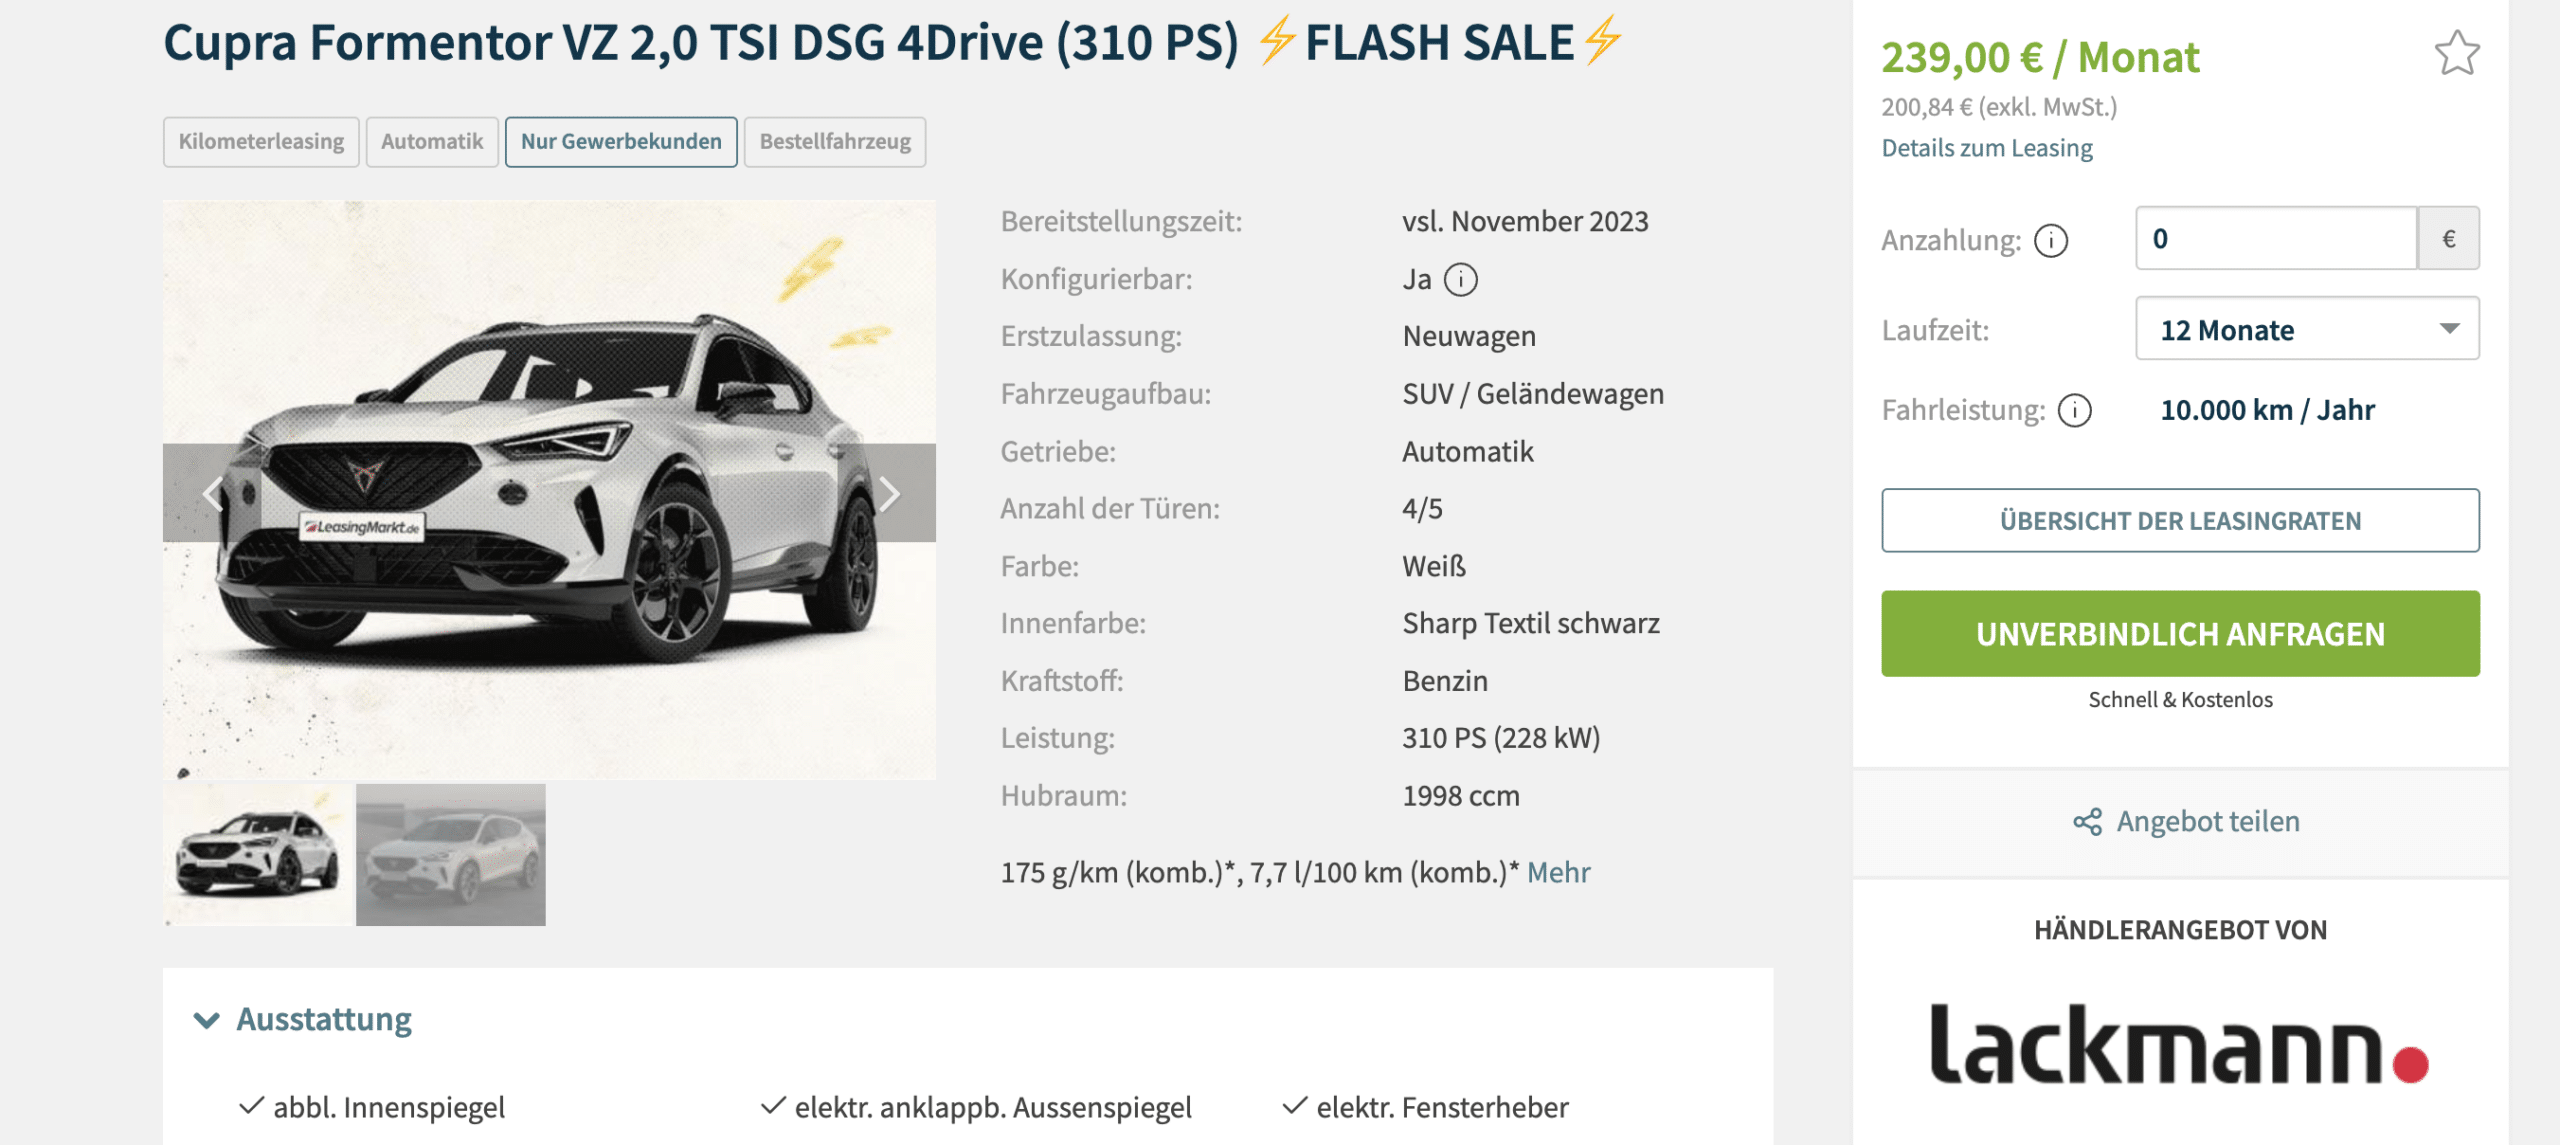Open Übersicht der Leasingraten
Viewport: 2560px width, 1145px height.
[x=2180, y=521]
